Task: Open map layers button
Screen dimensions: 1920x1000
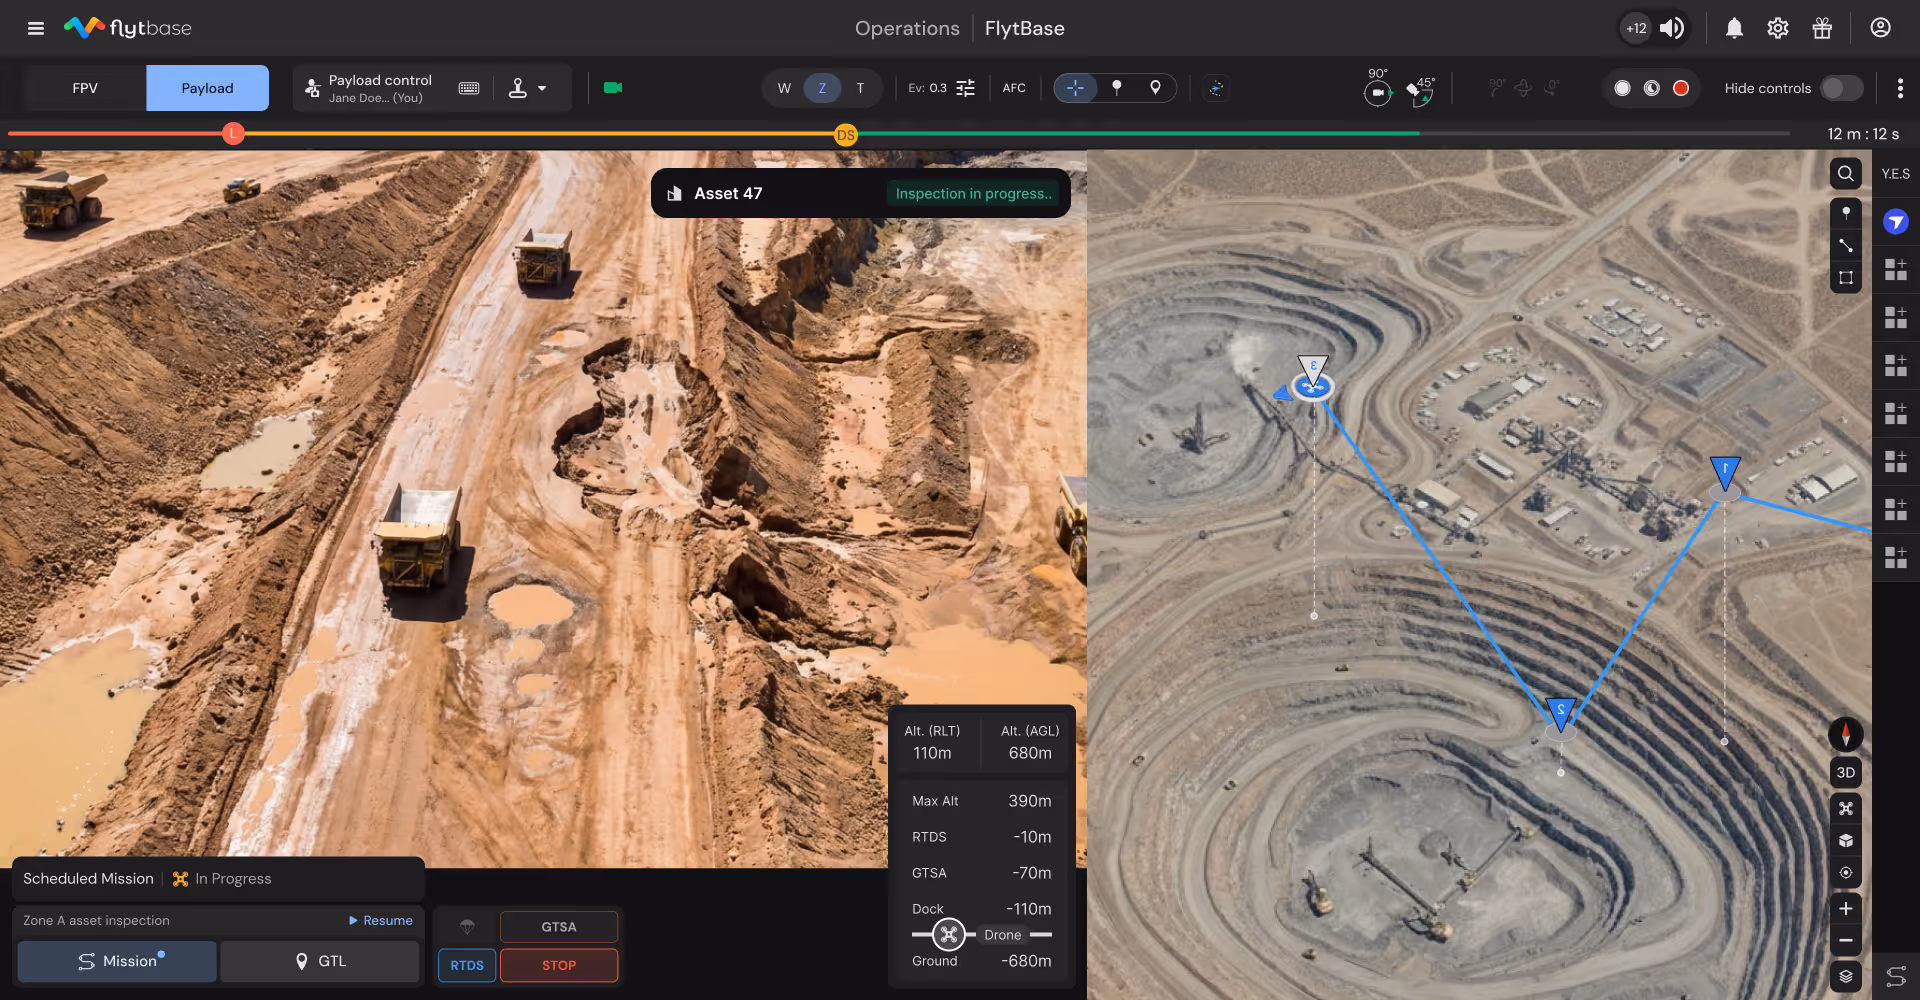Action: 1846,976
